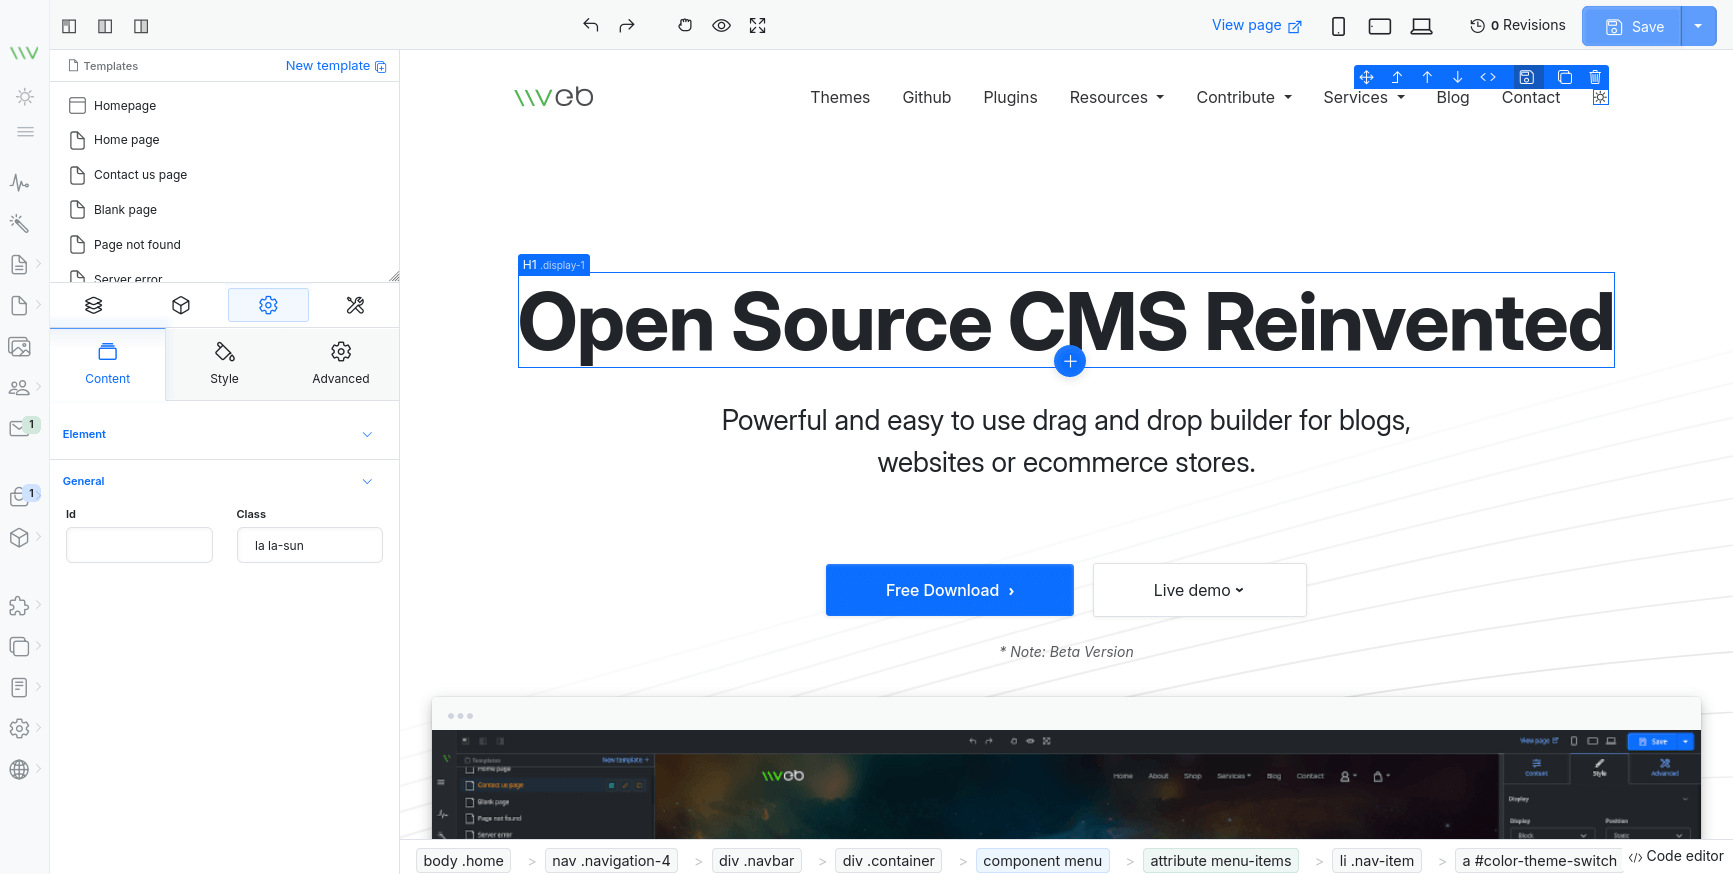Select parent element in the element toolbar

(x=1397, y=77)
